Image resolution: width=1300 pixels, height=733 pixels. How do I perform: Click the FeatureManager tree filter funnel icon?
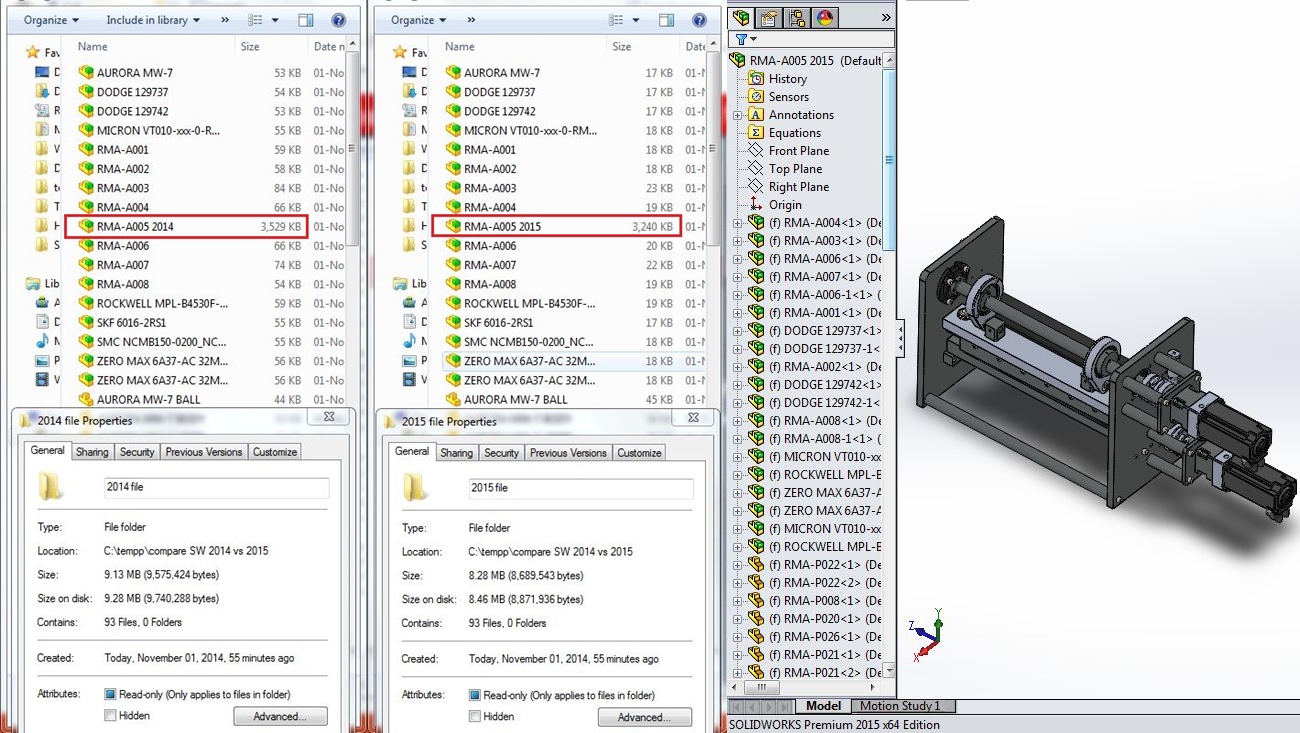pyautogui.click(x=742, y=40)
